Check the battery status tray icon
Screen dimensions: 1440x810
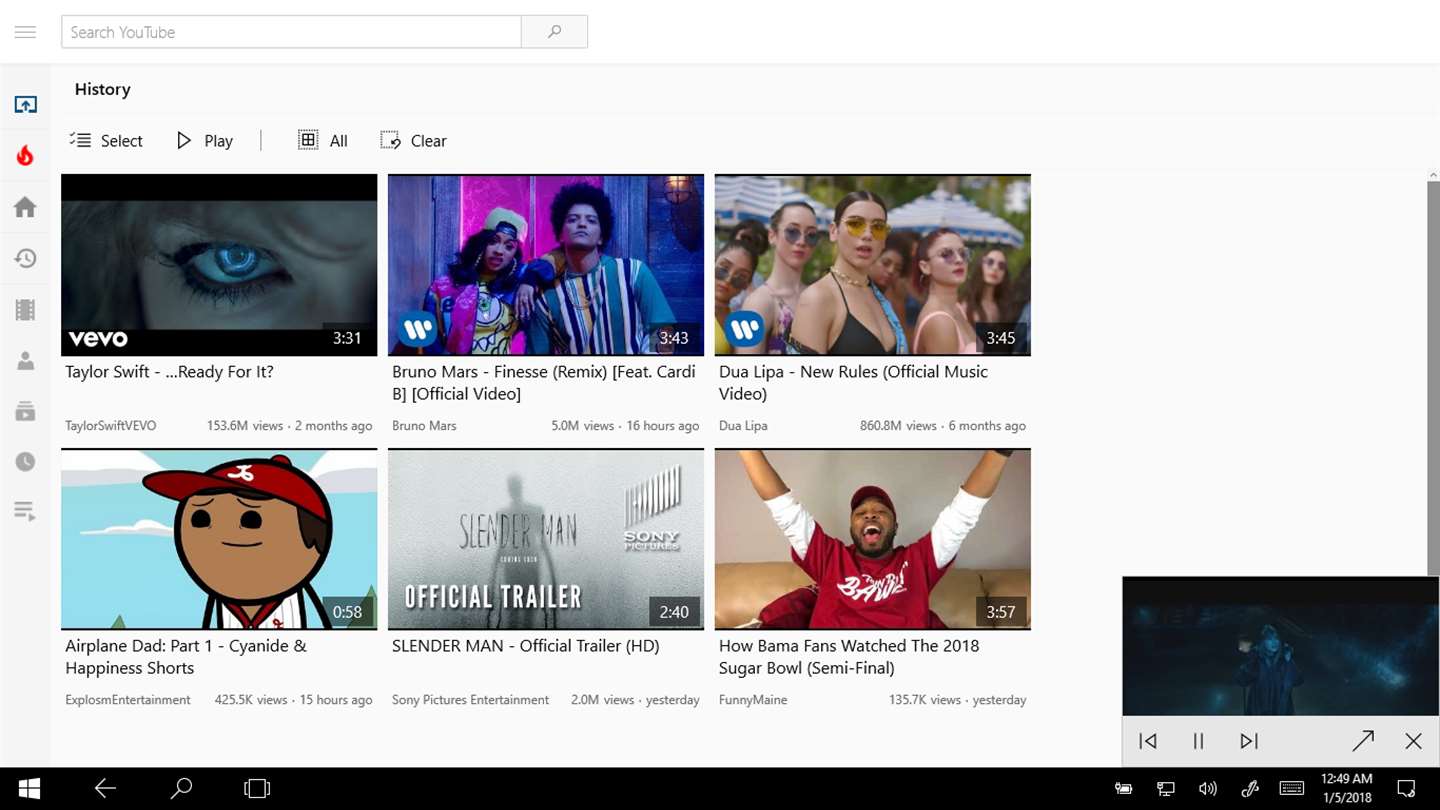(x=1124, y=789)
